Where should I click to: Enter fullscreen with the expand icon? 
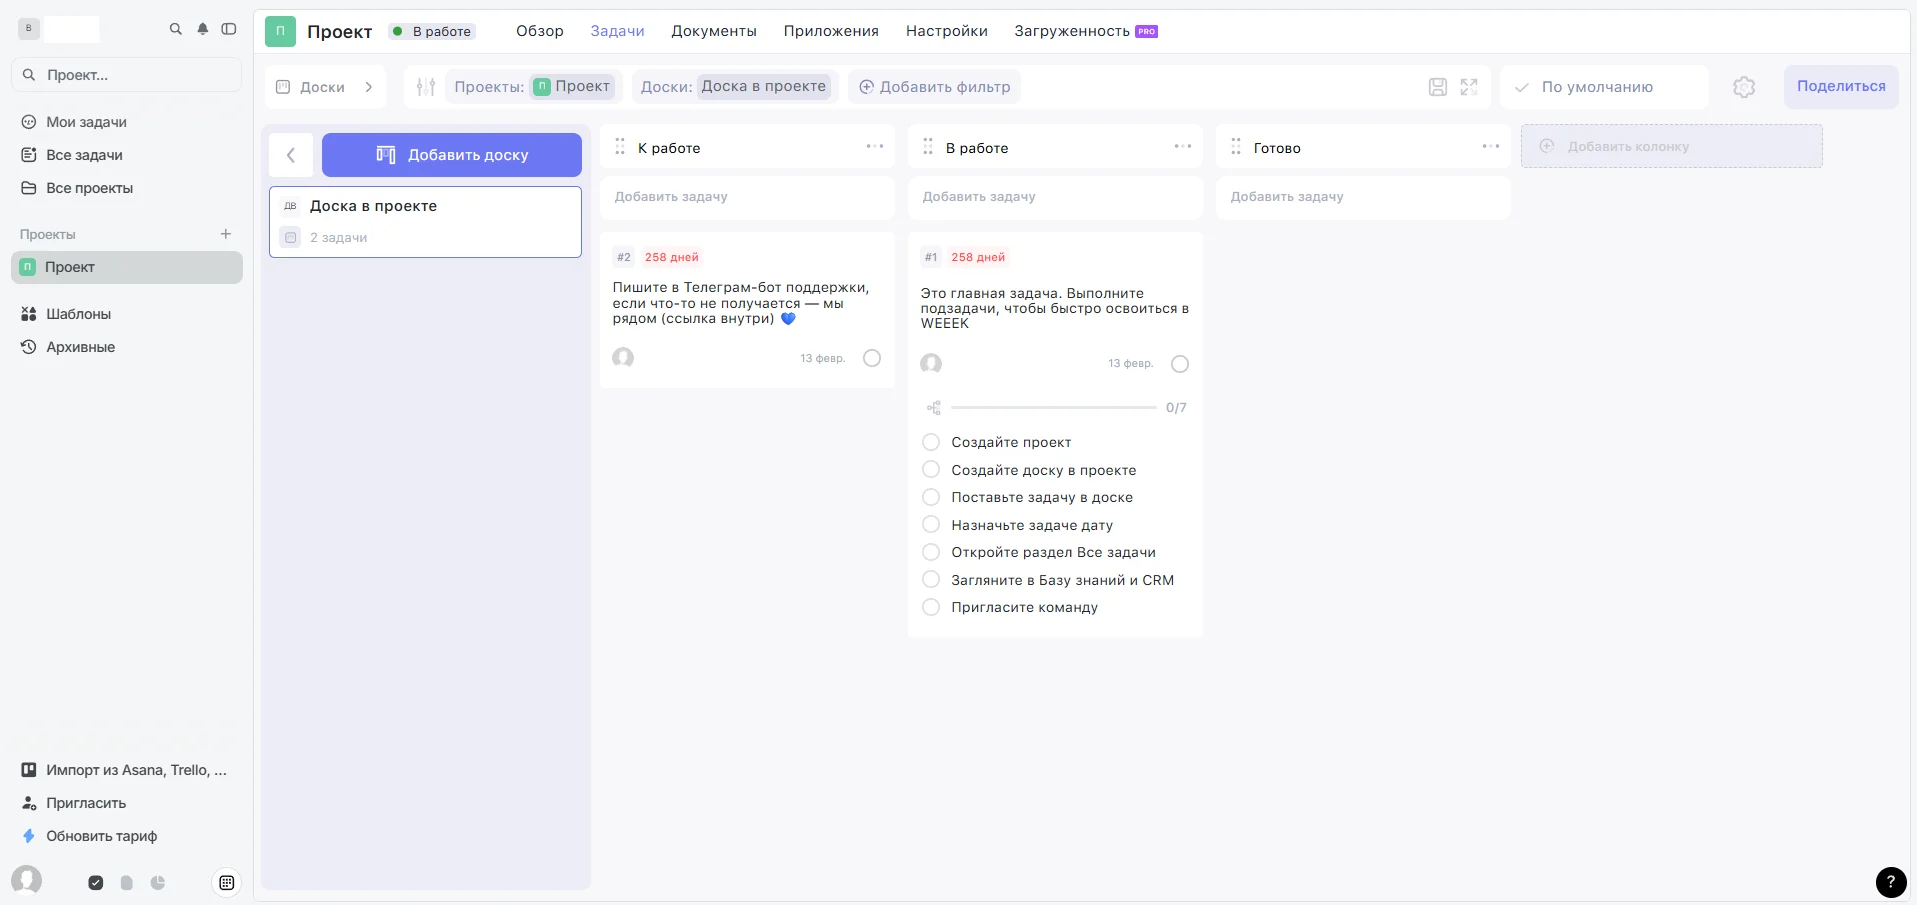click(1469, 87)
